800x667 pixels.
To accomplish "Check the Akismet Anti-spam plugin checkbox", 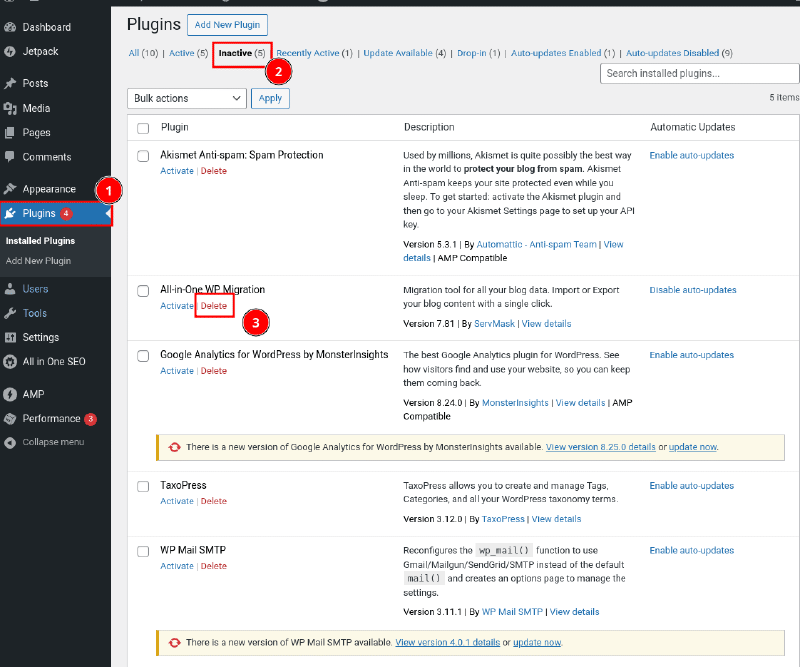I will pos(143,156).
